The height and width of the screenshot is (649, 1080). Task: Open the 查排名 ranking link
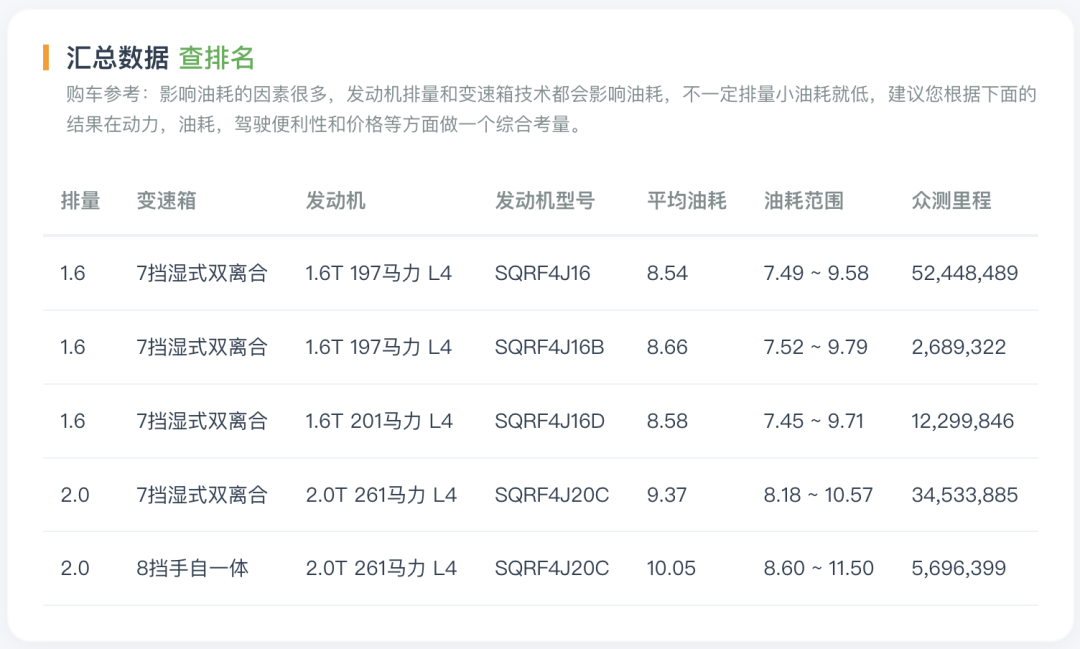coord(216,58)
